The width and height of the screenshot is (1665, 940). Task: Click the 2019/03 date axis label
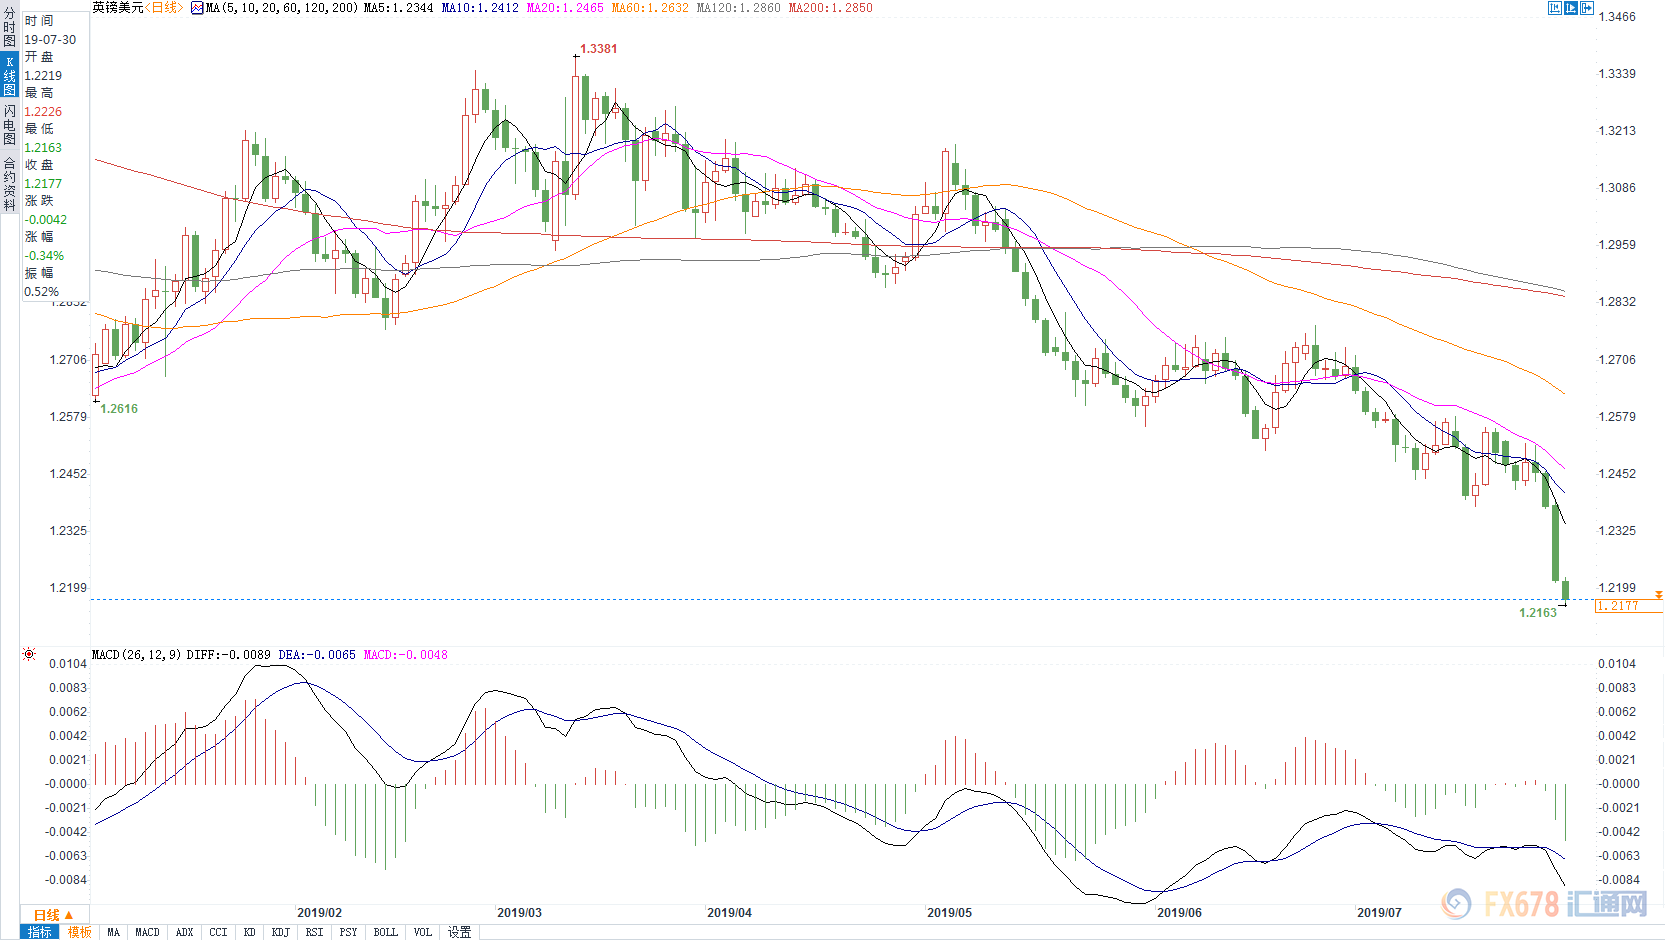[519, 913]
